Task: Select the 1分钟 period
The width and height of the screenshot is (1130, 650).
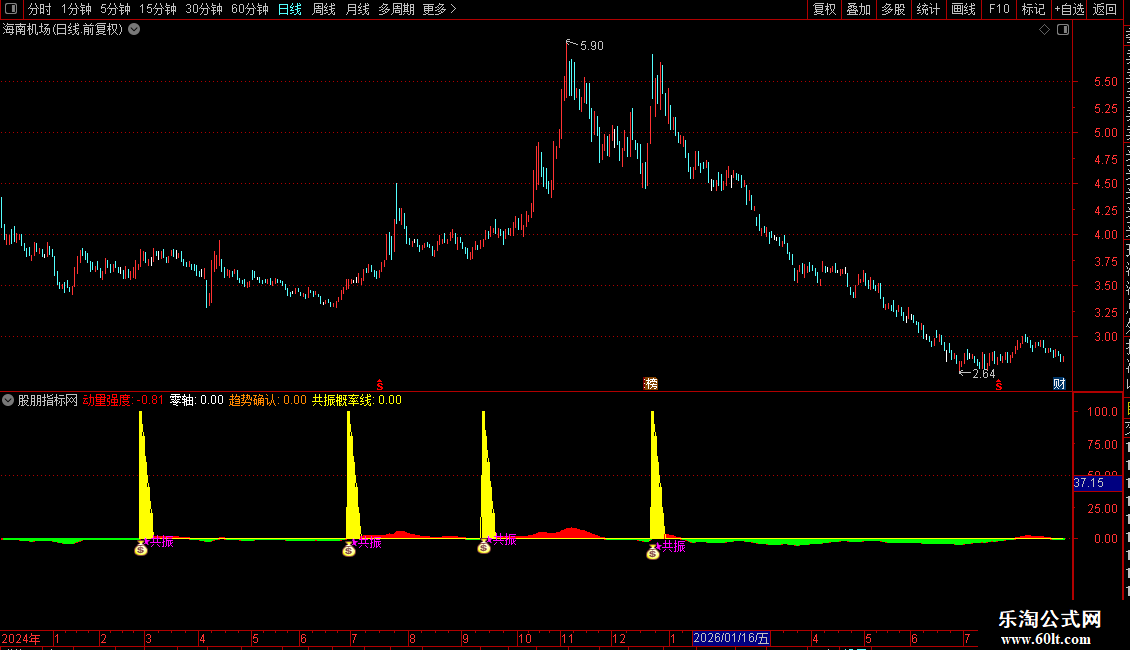Action: coord(76,9)
